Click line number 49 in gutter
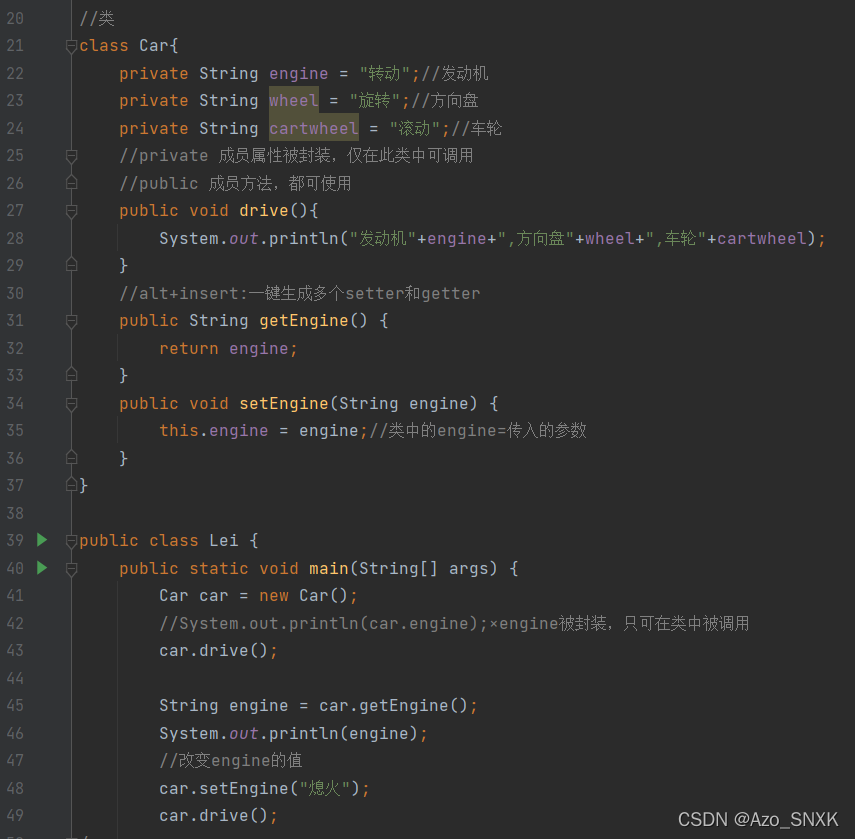Screen dimensions: 855x839 click(x=15, y=816)
